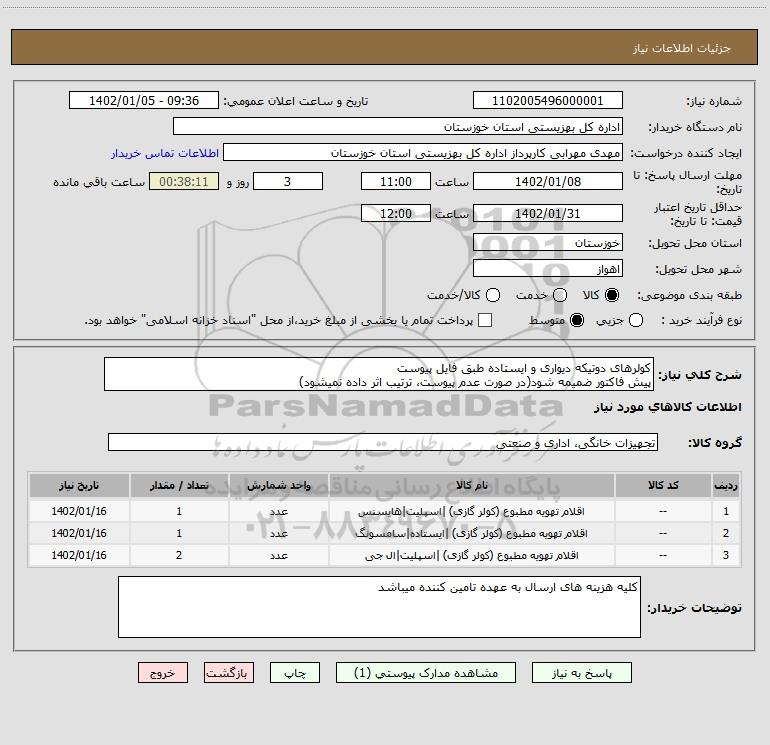Select the 'کالا/خدمت' radio button
Screen dimensions: 770x745
(493, 295)
